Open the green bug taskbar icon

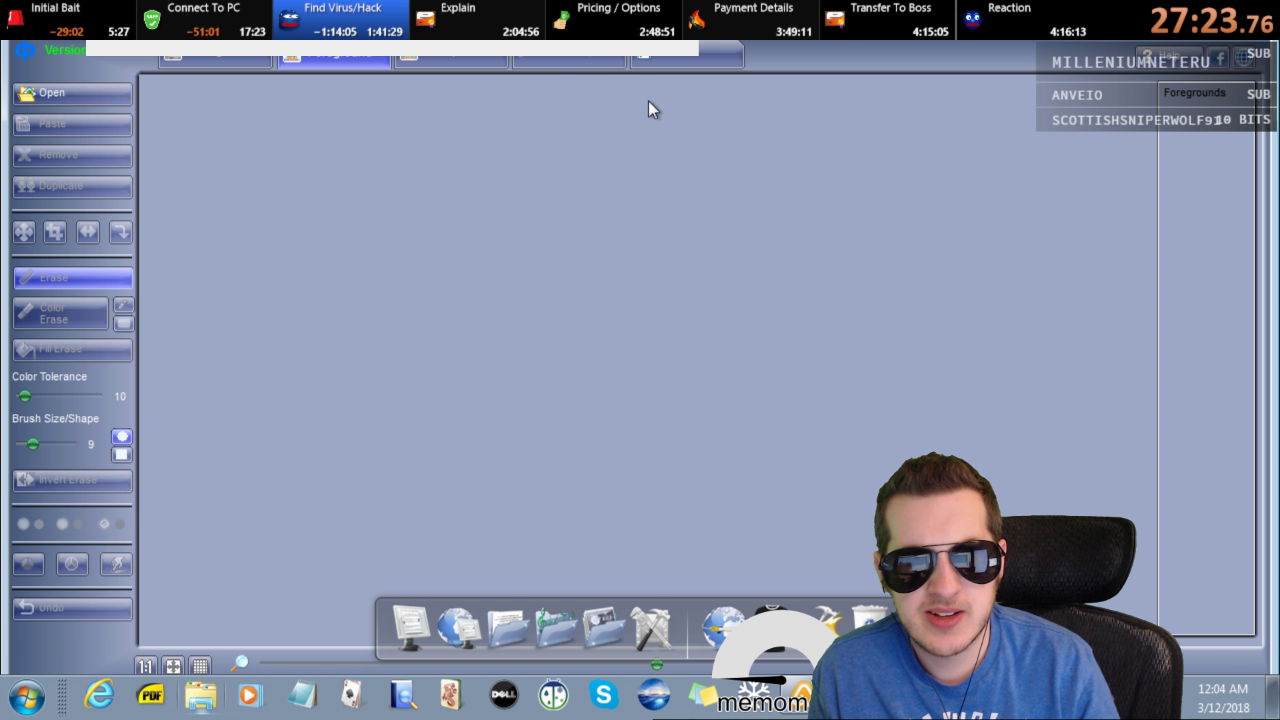[x=553, y=695]
